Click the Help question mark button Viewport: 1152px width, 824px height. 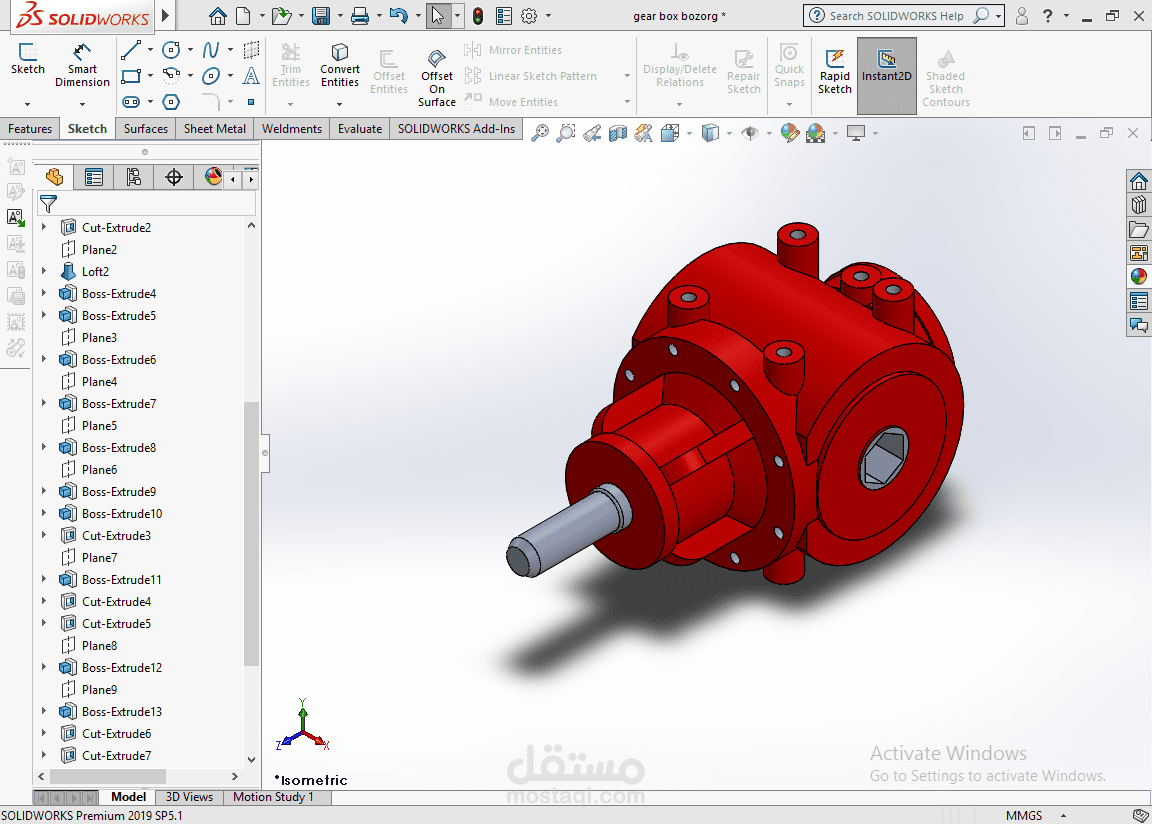tap(1047, 15)
